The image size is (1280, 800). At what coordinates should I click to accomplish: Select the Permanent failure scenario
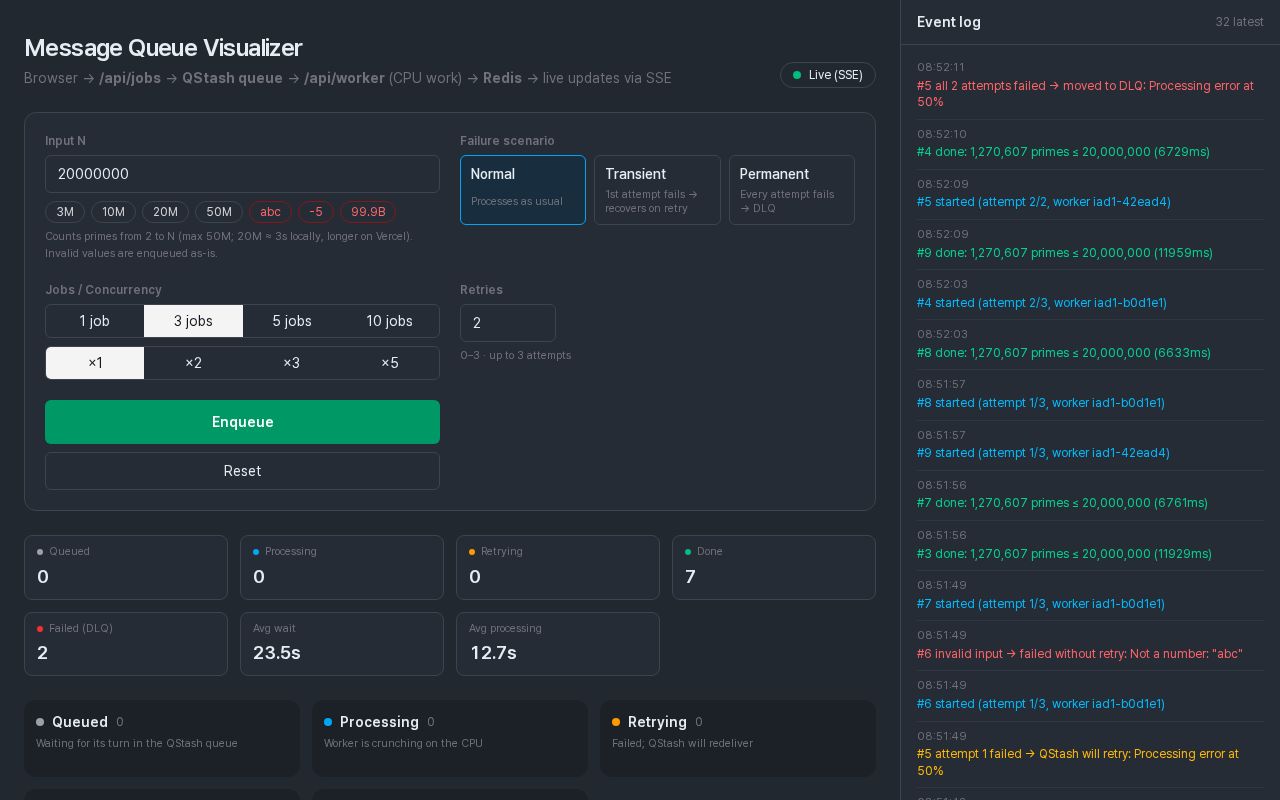tap(792, 190)
